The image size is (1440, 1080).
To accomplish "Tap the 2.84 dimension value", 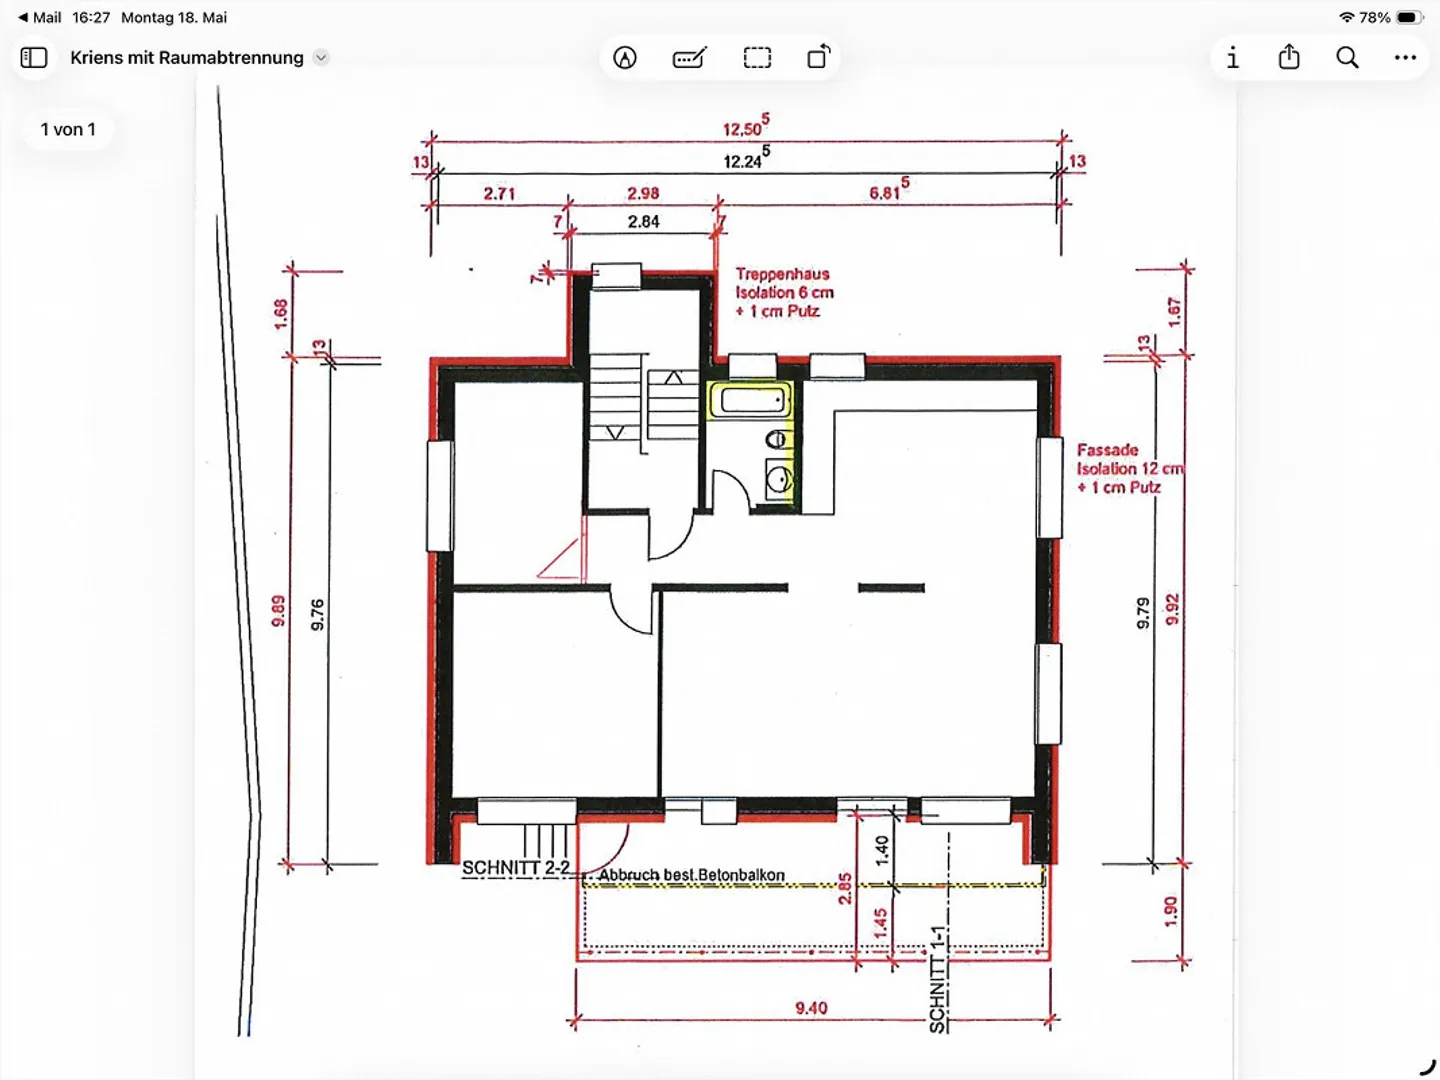I will [643, 221].
